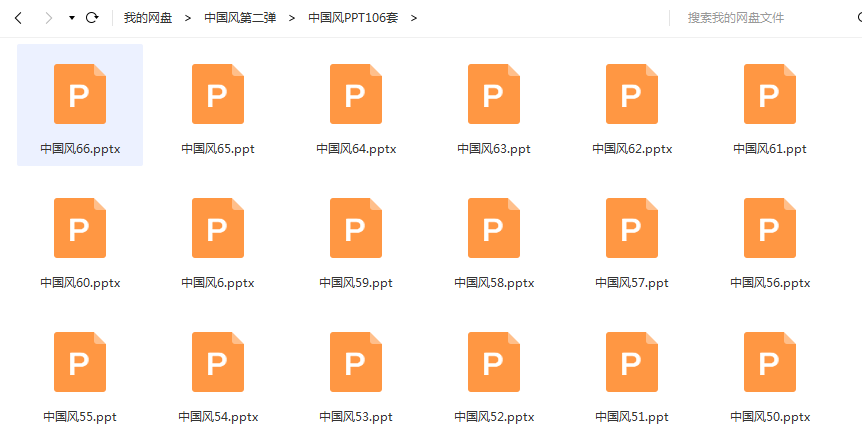This screenshot has width=862, height=445.
Task: Select the 中国风55.ppt file icon
Action: coord(80,362)
